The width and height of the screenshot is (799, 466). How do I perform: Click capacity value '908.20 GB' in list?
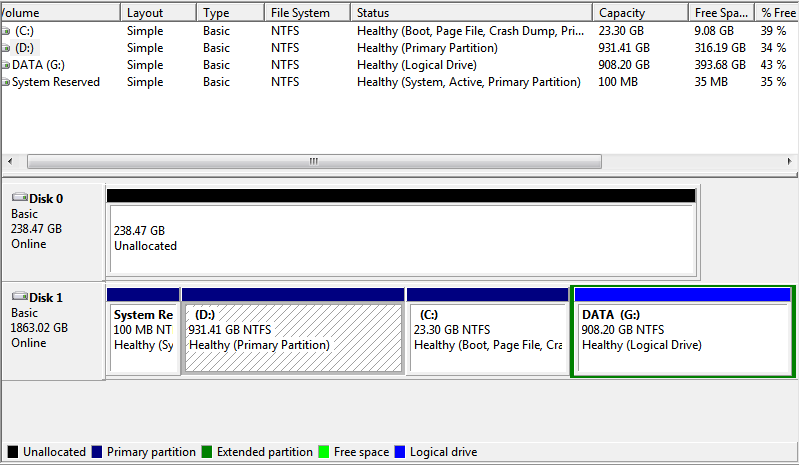pos(624,65)
